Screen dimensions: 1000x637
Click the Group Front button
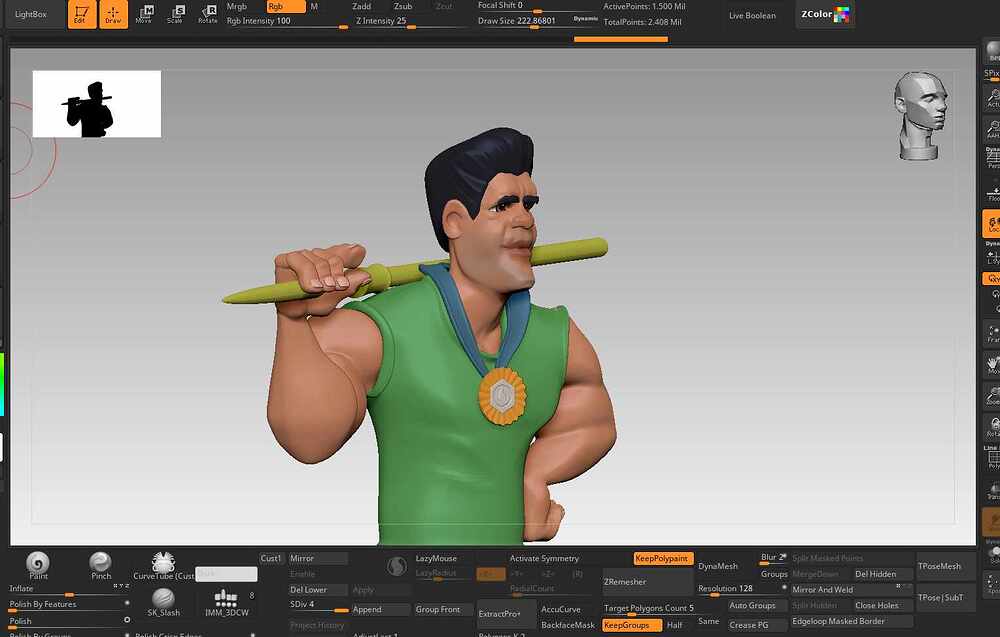coord(444,610)
